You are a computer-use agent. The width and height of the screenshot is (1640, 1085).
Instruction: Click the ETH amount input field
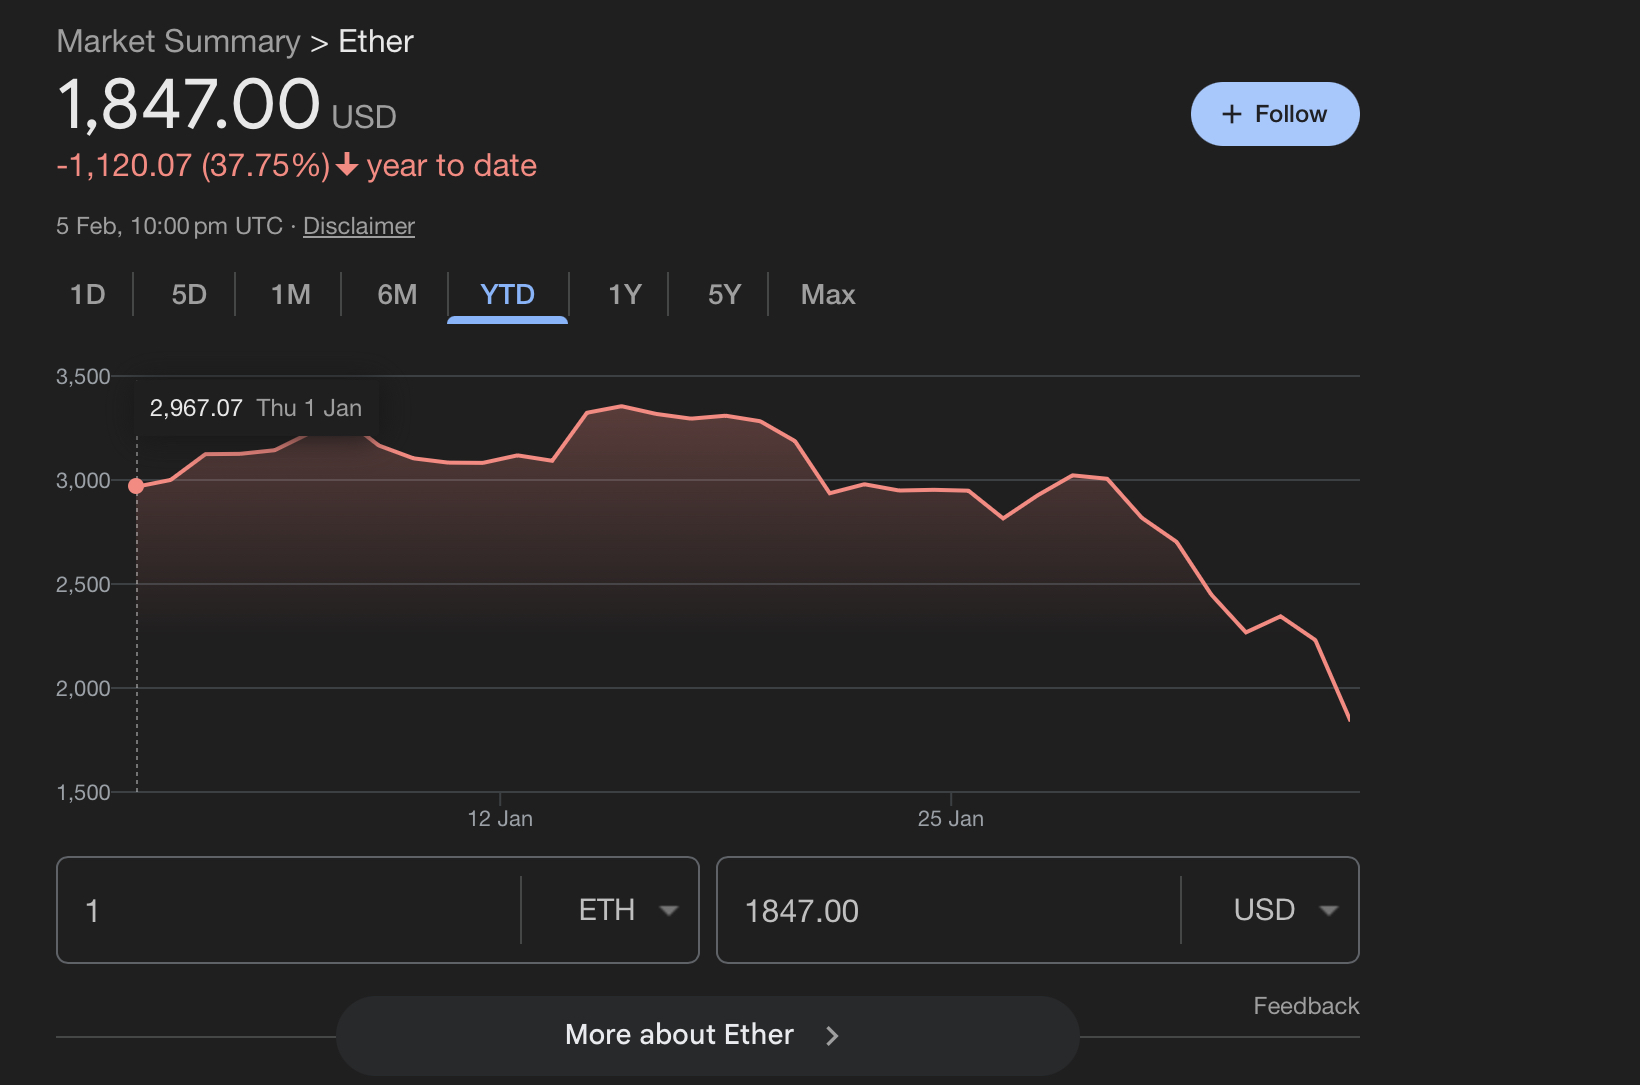tap(290, 910)
